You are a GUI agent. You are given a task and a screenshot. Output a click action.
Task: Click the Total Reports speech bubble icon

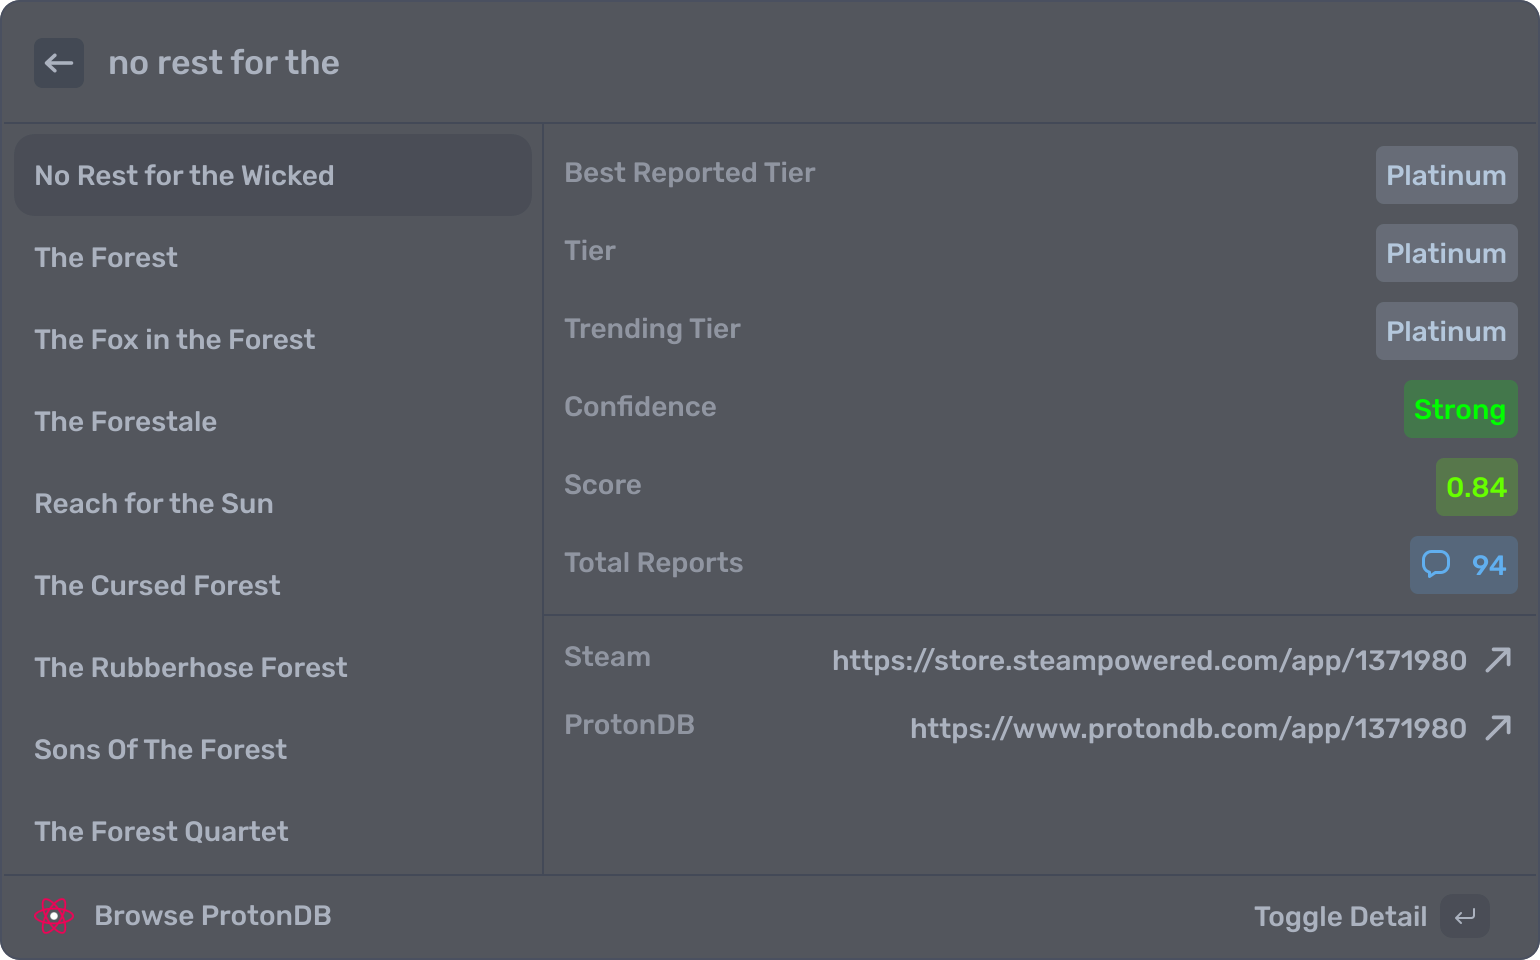(x=1436, y=565)
